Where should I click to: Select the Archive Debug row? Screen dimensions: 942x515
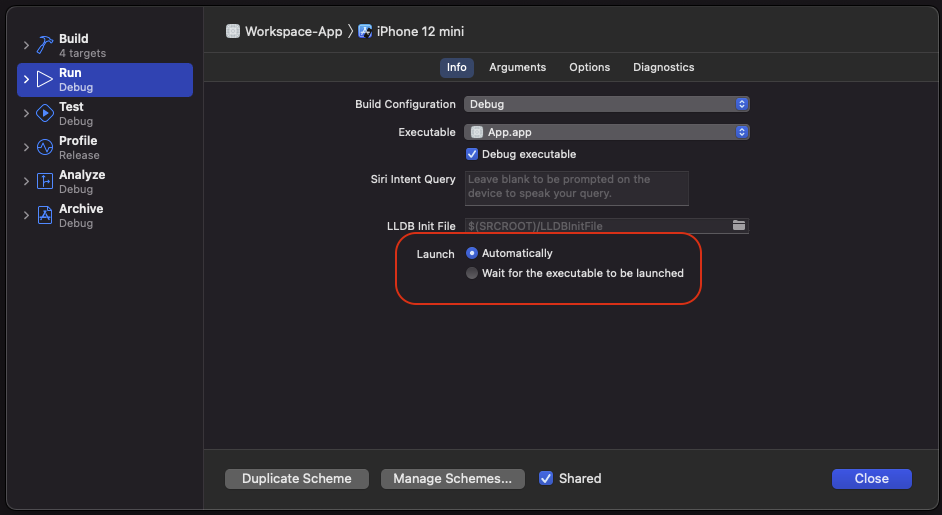105,215
